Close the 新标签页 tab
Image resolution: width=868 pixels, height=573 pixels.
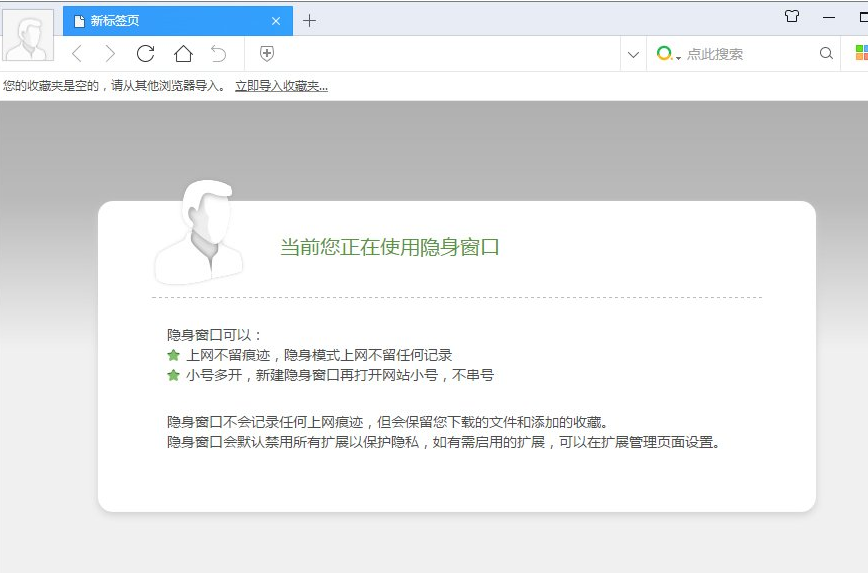tap(276, 21)
